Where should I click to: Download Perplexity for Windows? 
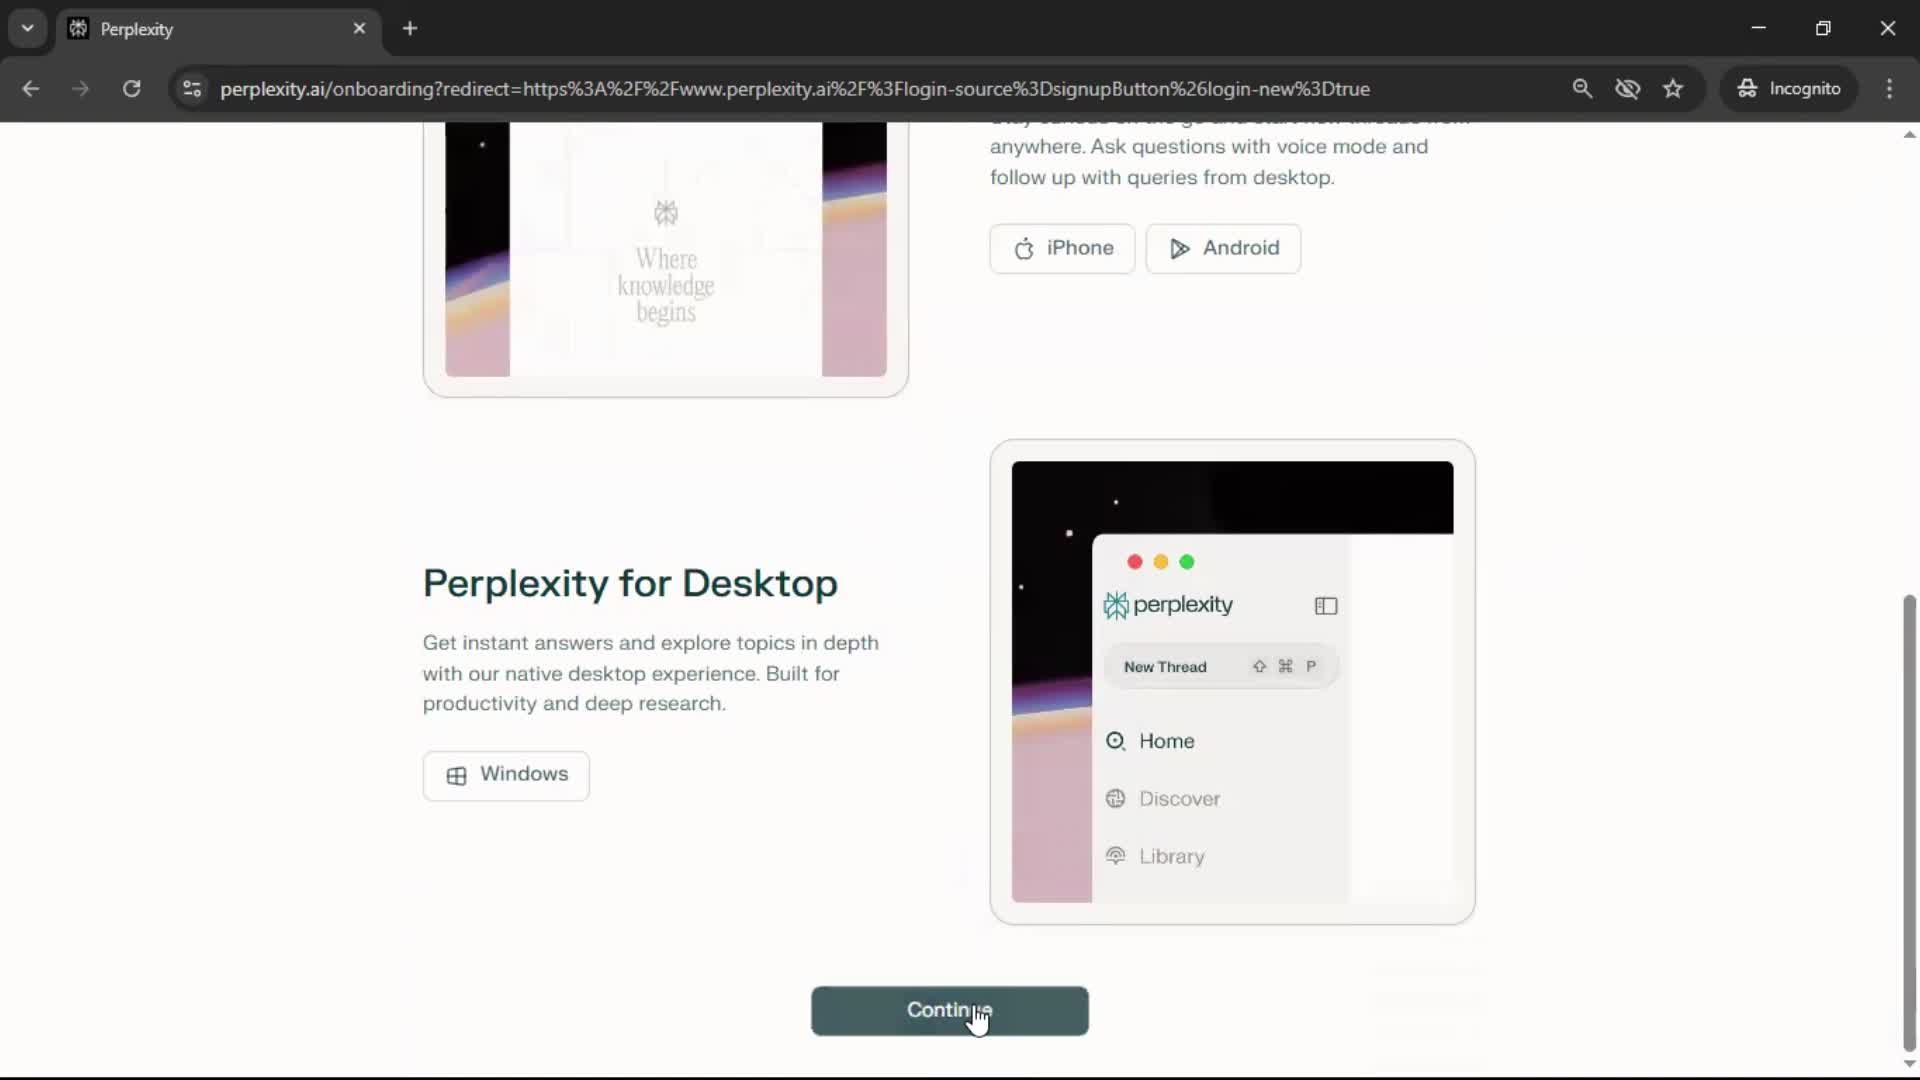506,775
